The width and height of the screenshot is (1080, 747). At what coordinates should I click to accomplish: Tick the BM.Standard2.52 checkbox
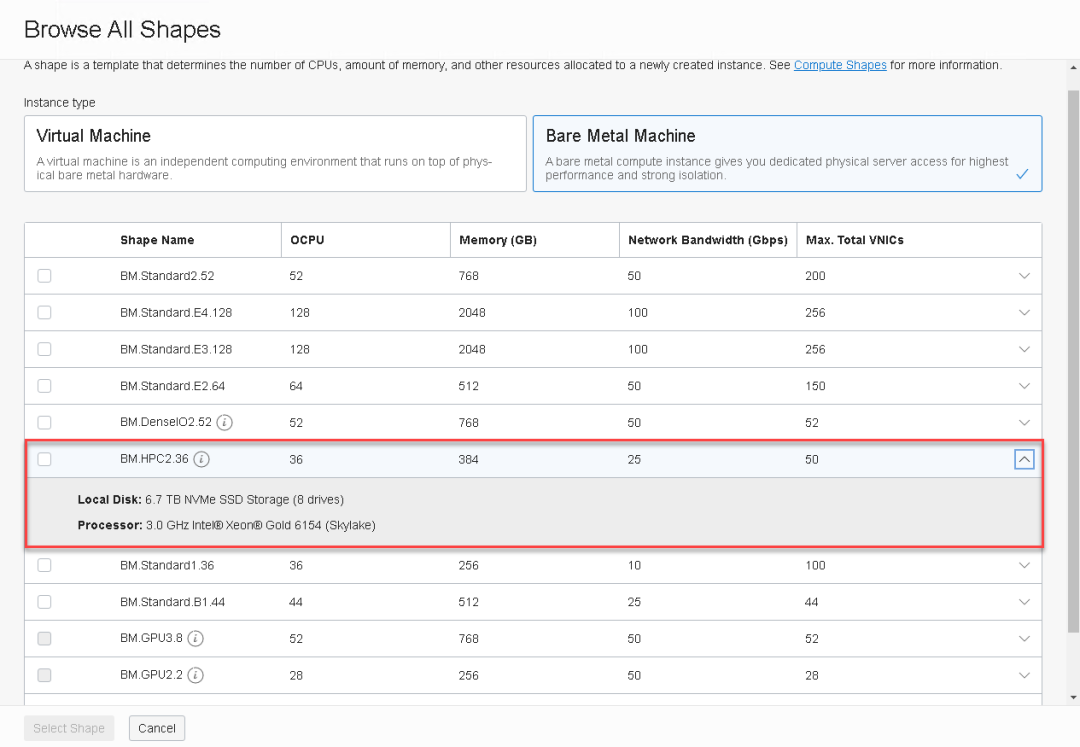click(44, 276)
